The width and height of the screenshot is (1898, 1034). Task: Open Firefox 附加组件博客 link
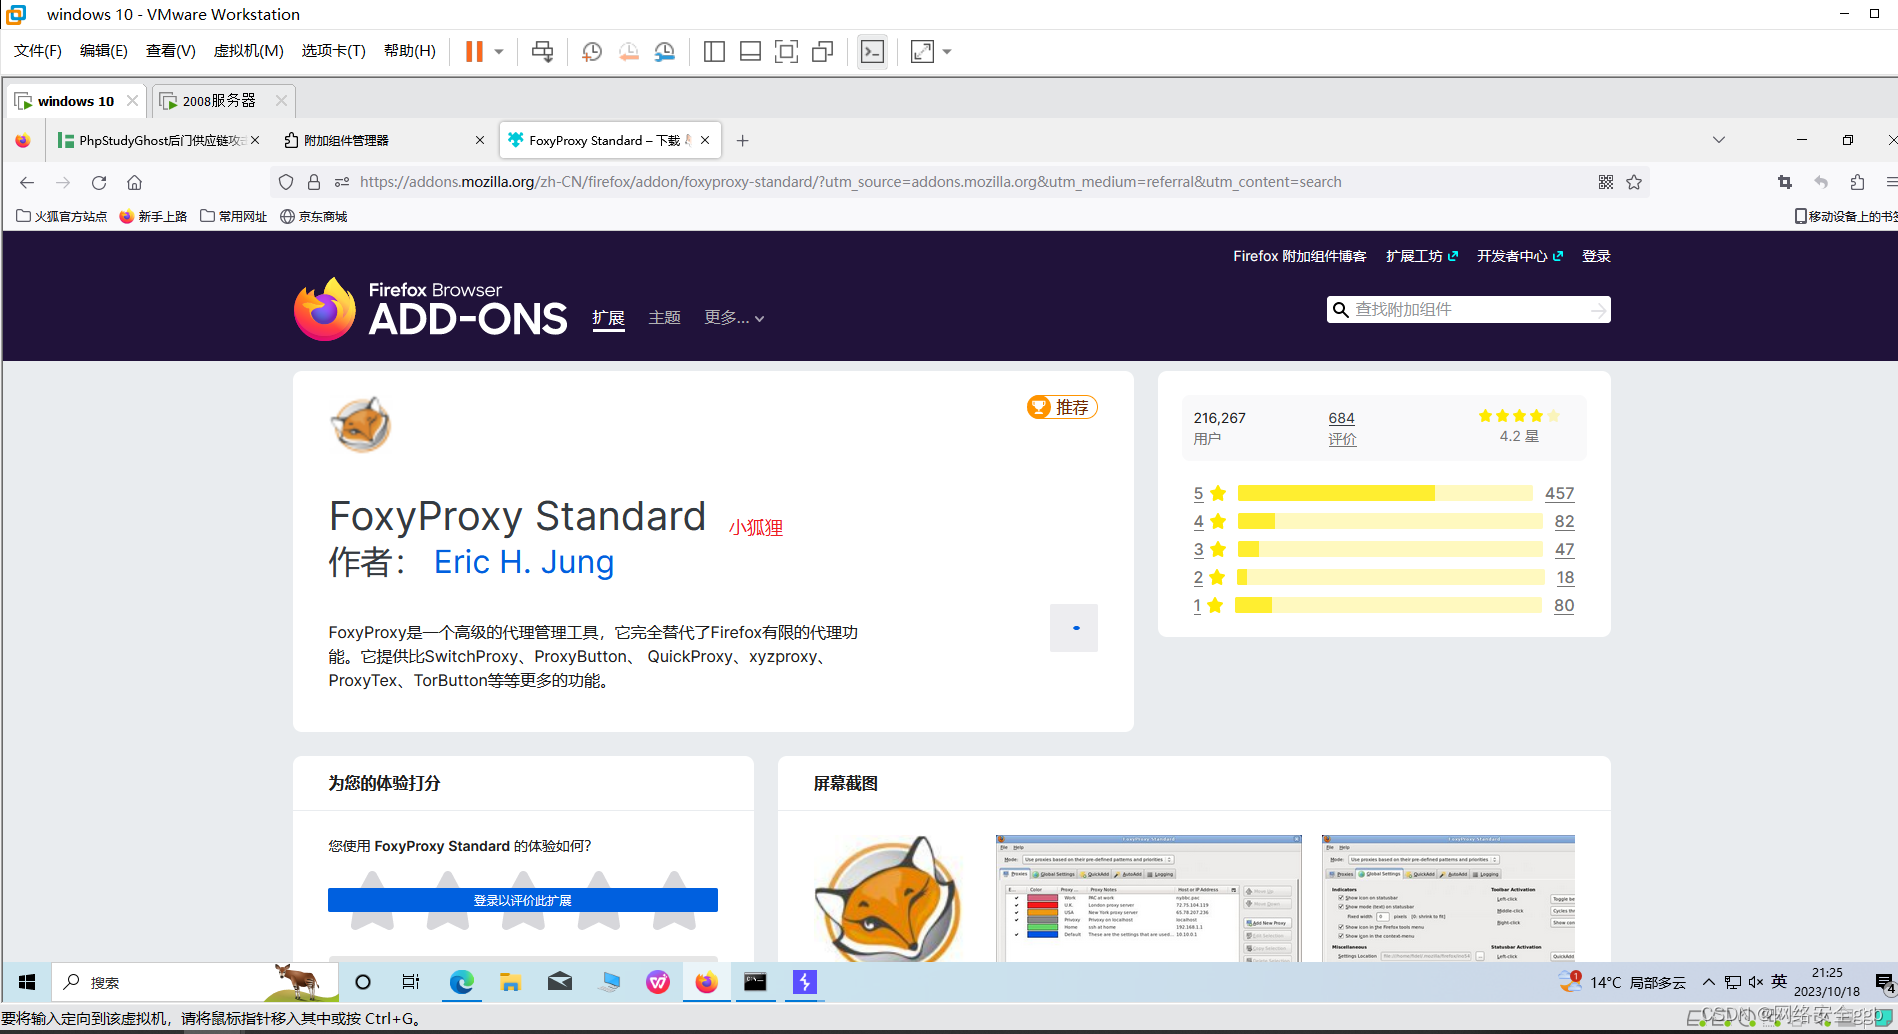coord(1299,256)
